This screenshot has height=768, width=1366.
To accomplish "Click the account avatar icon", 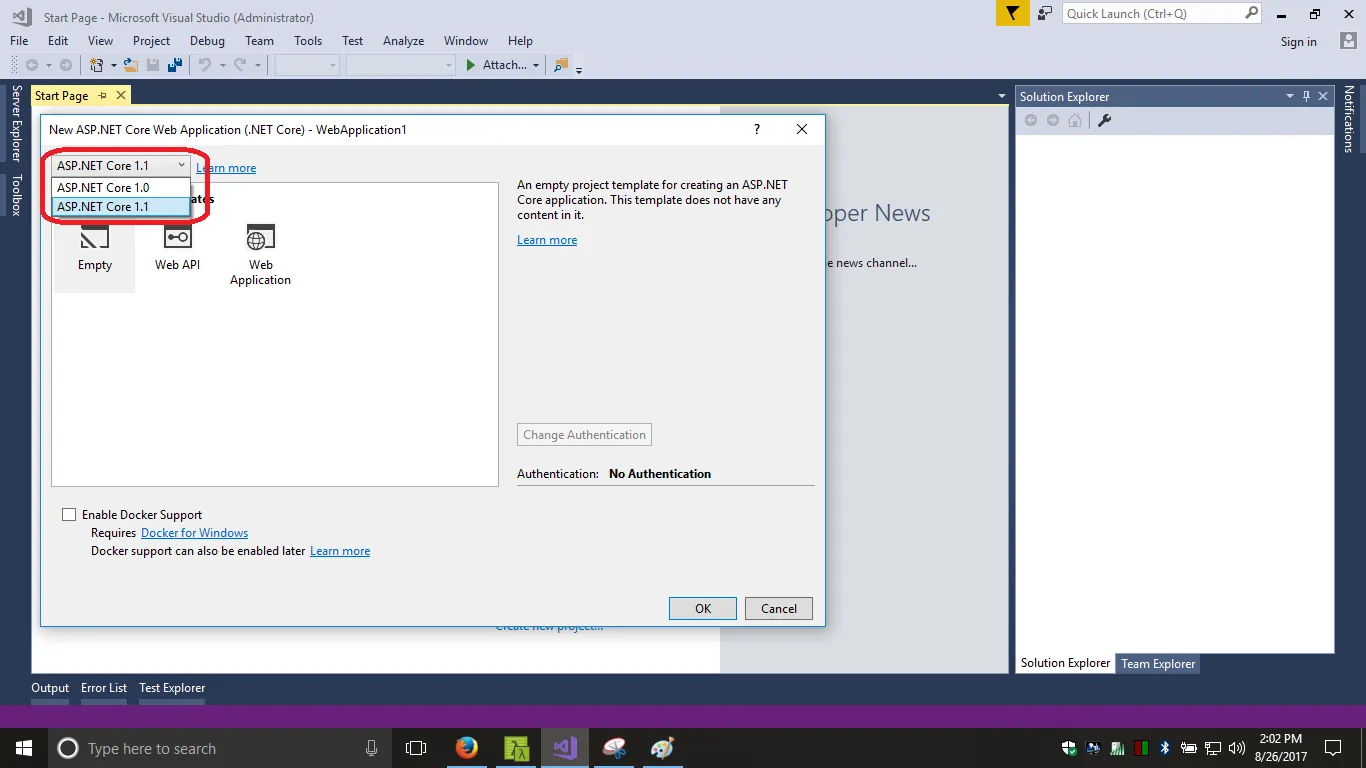I will 1348,41.
